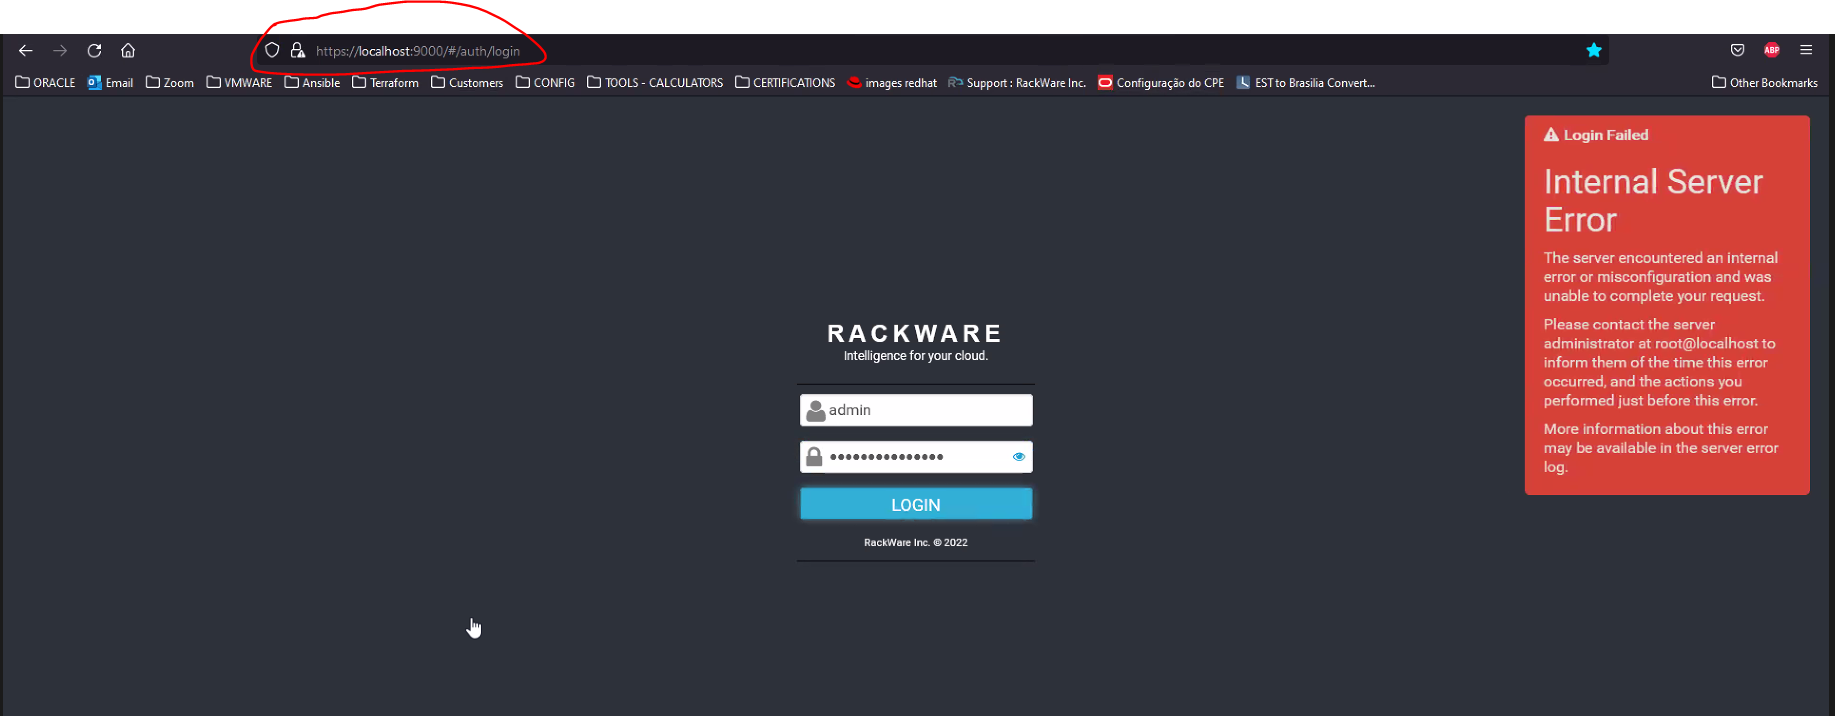Open the images redhat bookmark
Viewport: 1835px width, 716px height.
892,83
